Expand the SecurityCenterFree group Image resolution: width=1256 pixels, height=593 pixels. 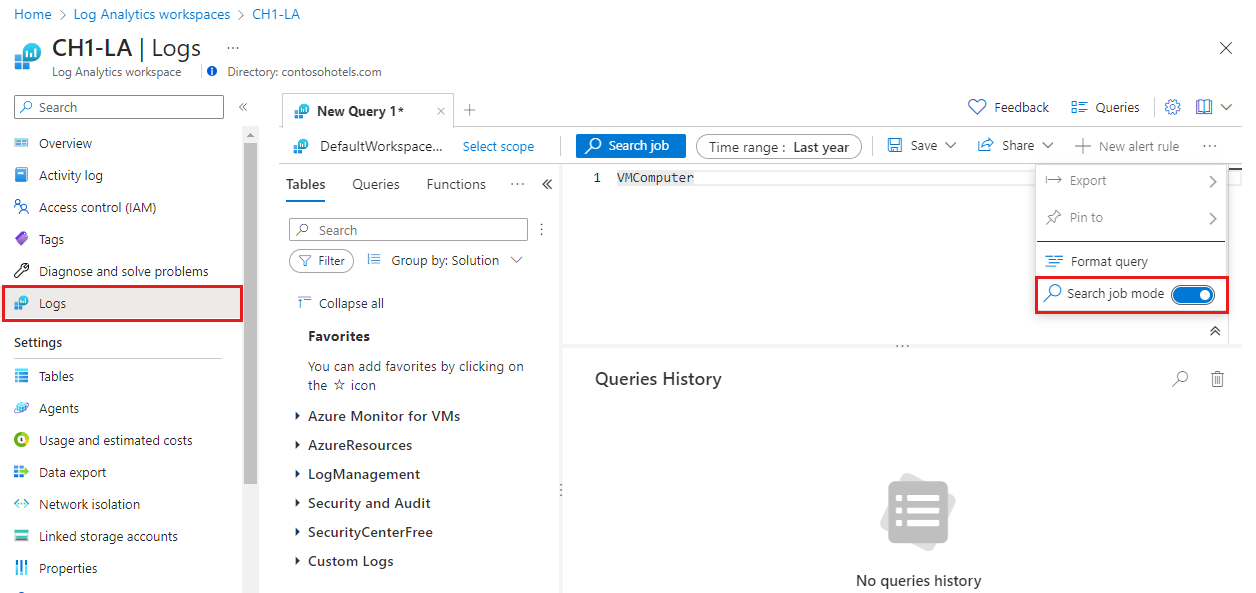pyautogui.click(x=364, y=532)
